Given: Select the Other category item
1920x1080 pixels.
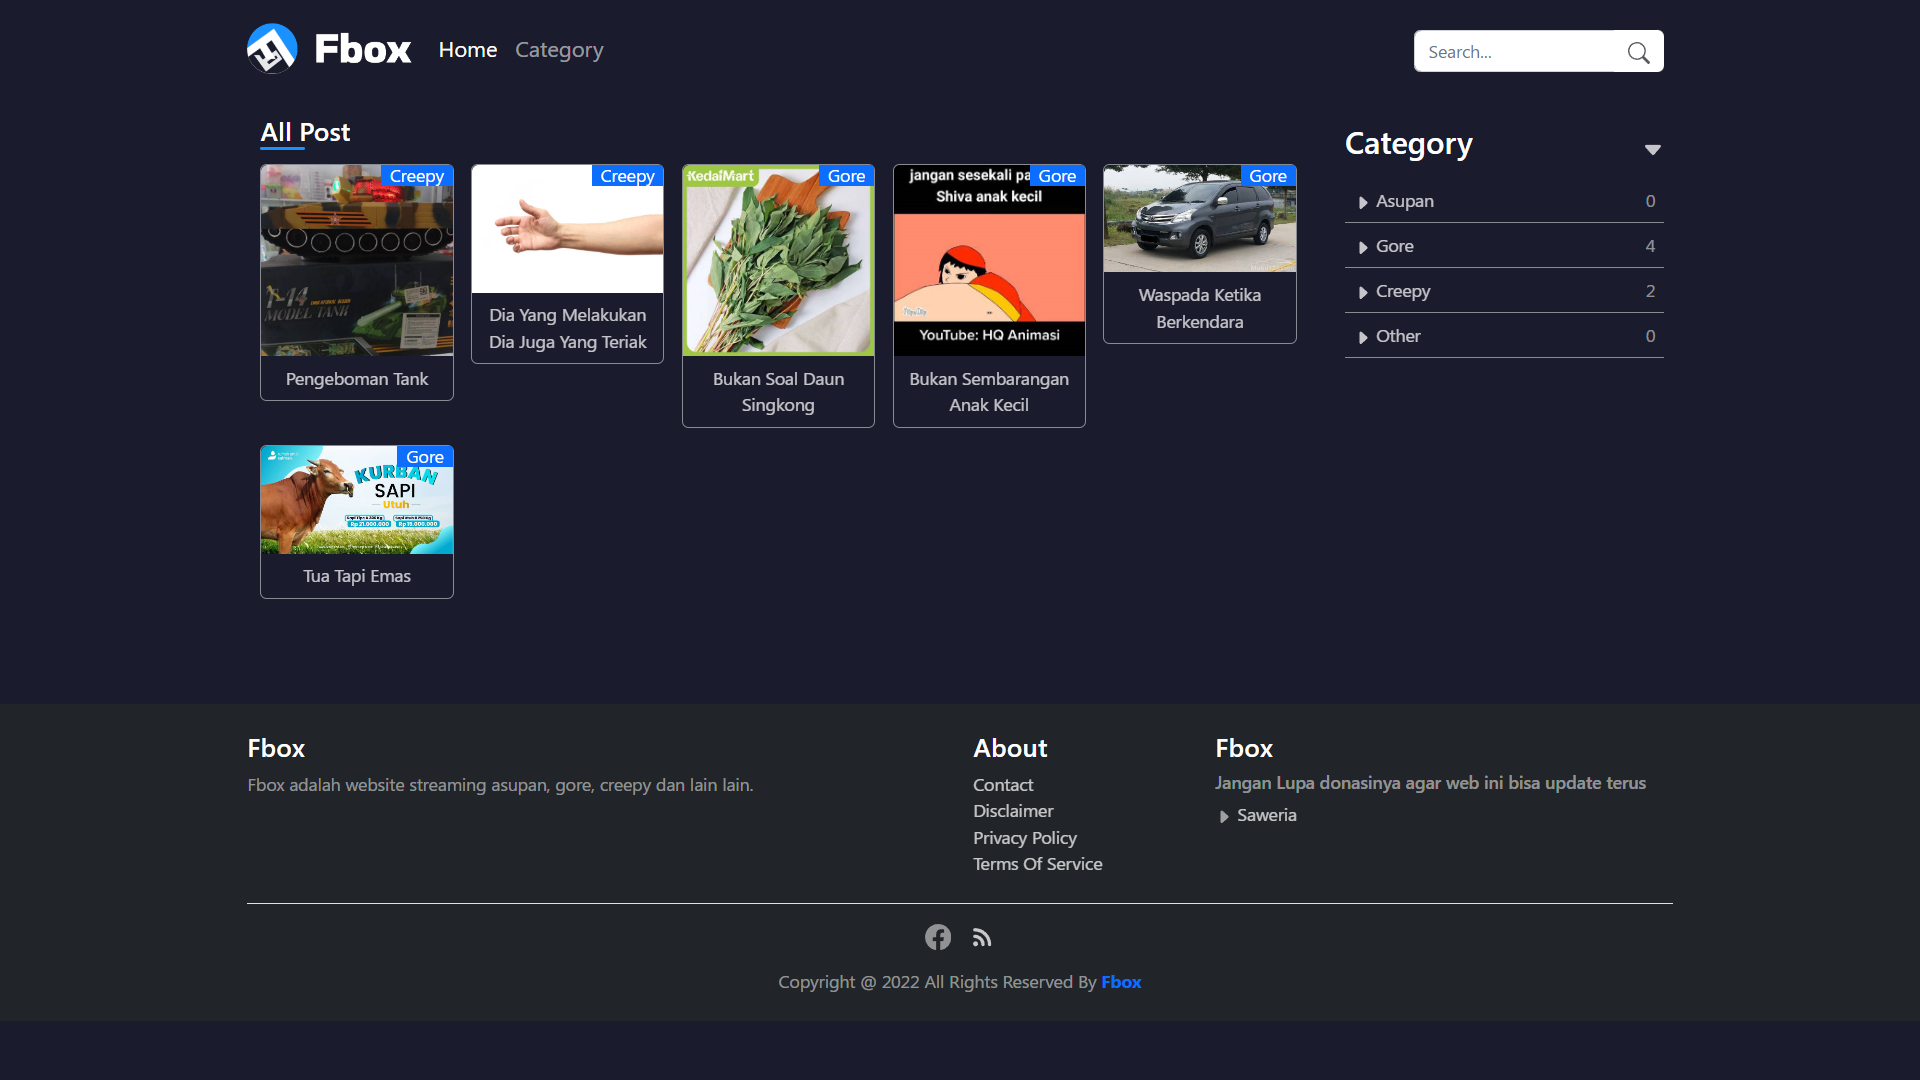Looking at the screenshot, I should point(1397,336).
